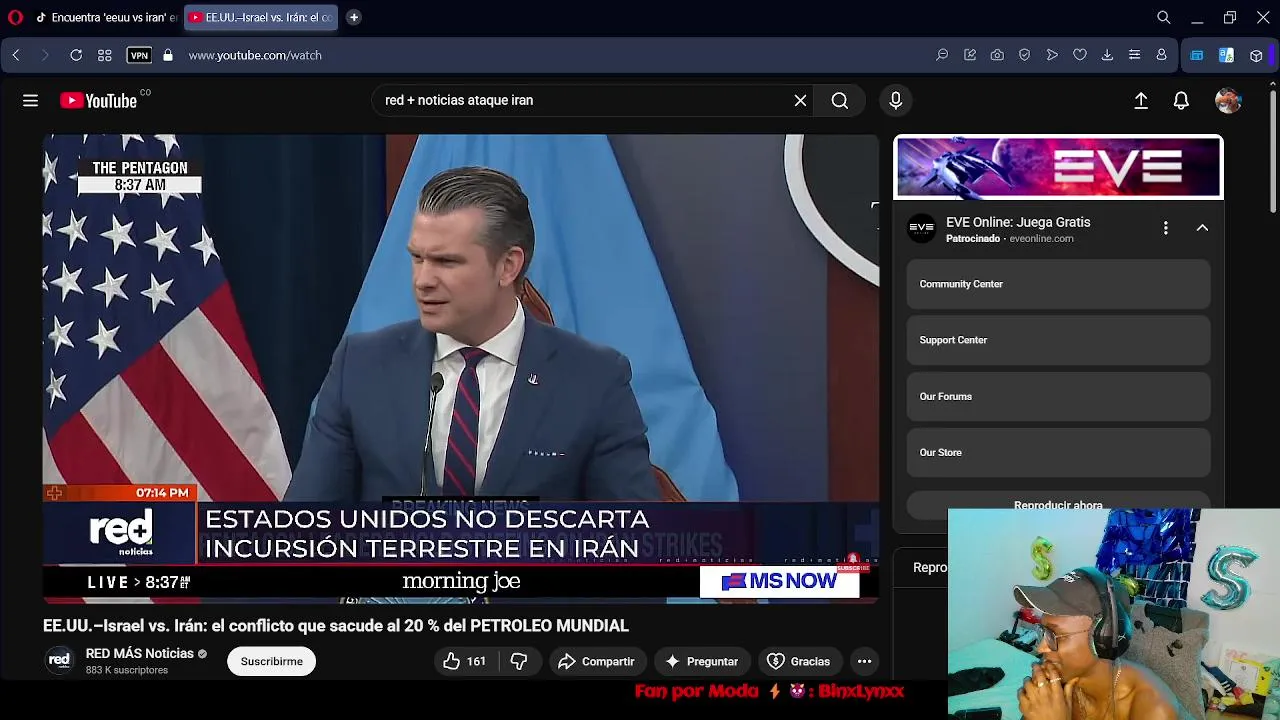Open the EVE Online ad banner
The height and width of the screenshot is (720, 1280).
(x=1058, y=168)
